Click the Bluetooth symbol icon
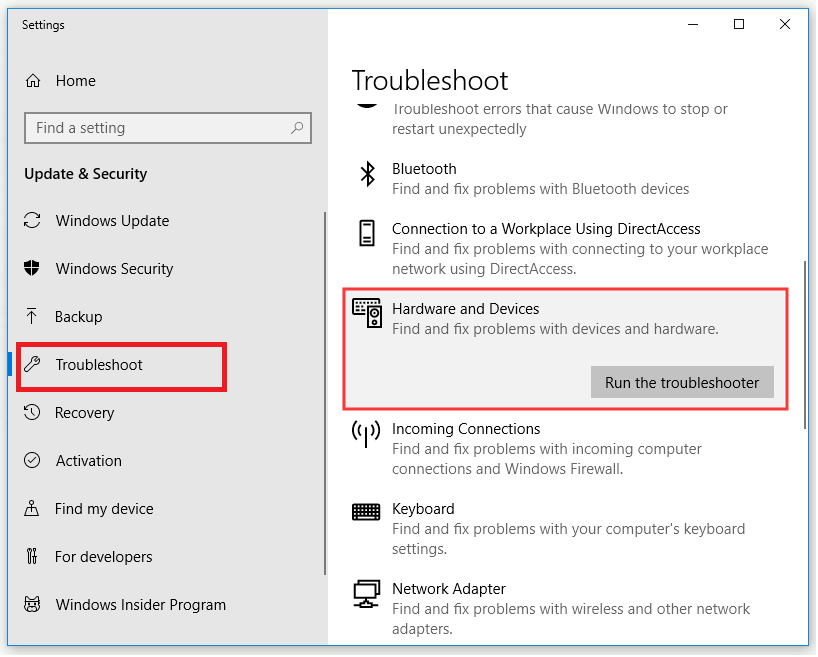 (x=368, y=174)
